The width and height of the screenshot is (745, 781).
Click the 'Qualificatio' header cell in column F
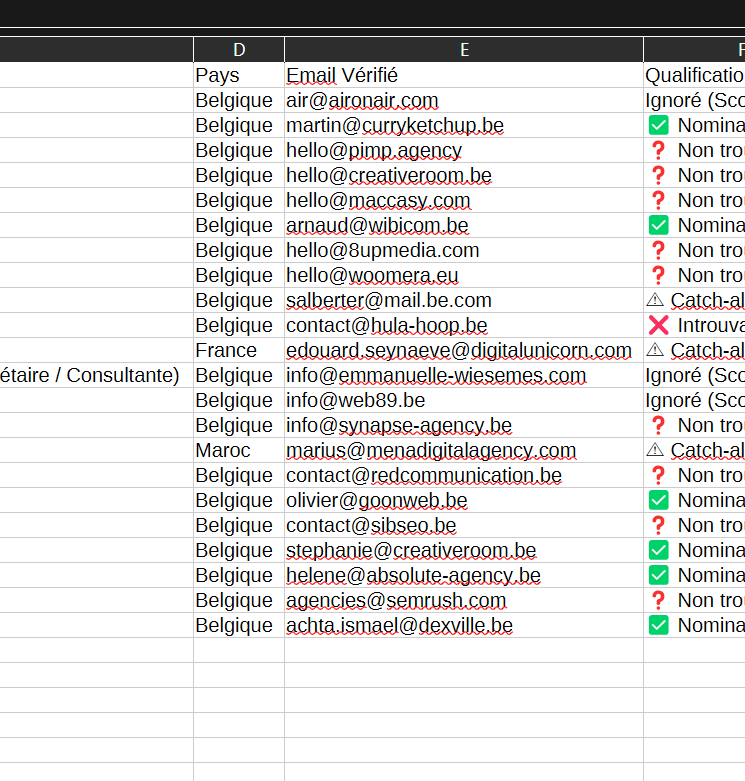point(695,75)
